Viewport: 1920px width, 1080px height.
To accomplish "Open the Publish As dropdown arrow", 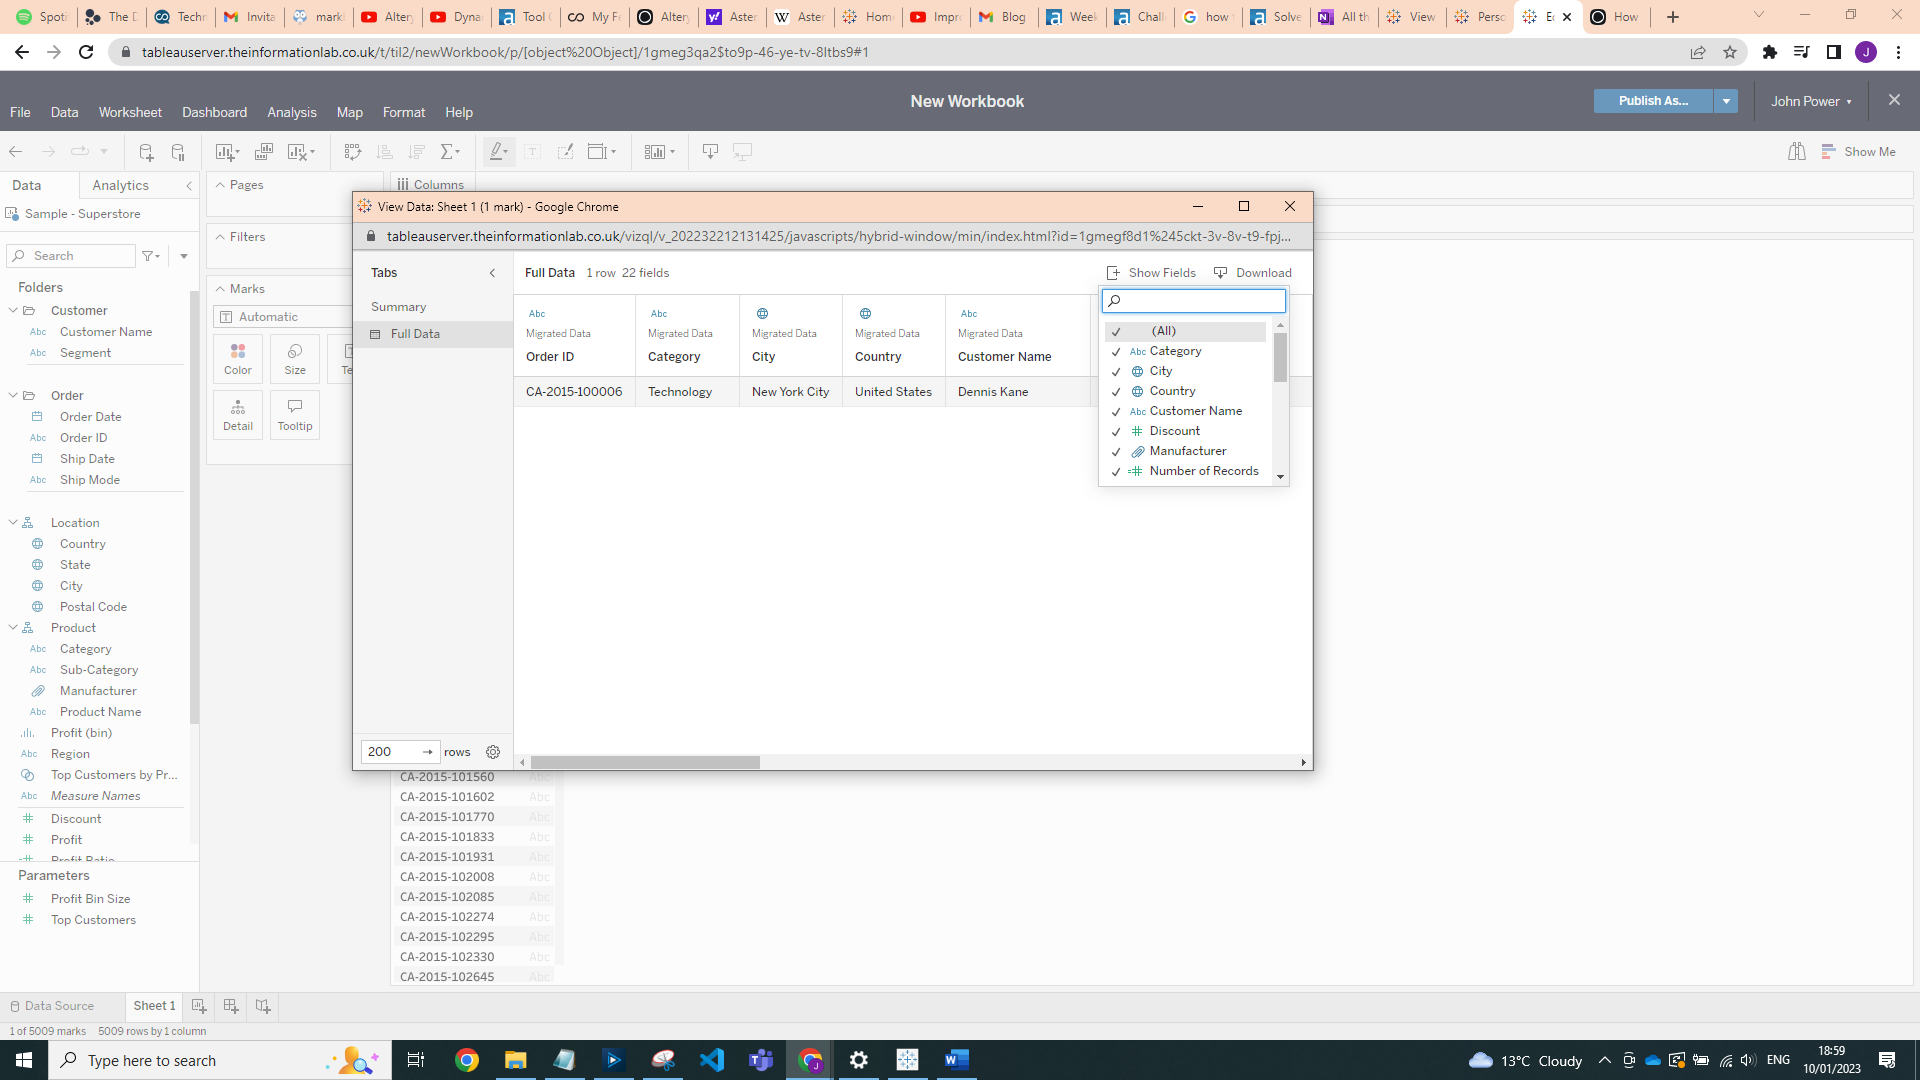I will (1726, 101).
